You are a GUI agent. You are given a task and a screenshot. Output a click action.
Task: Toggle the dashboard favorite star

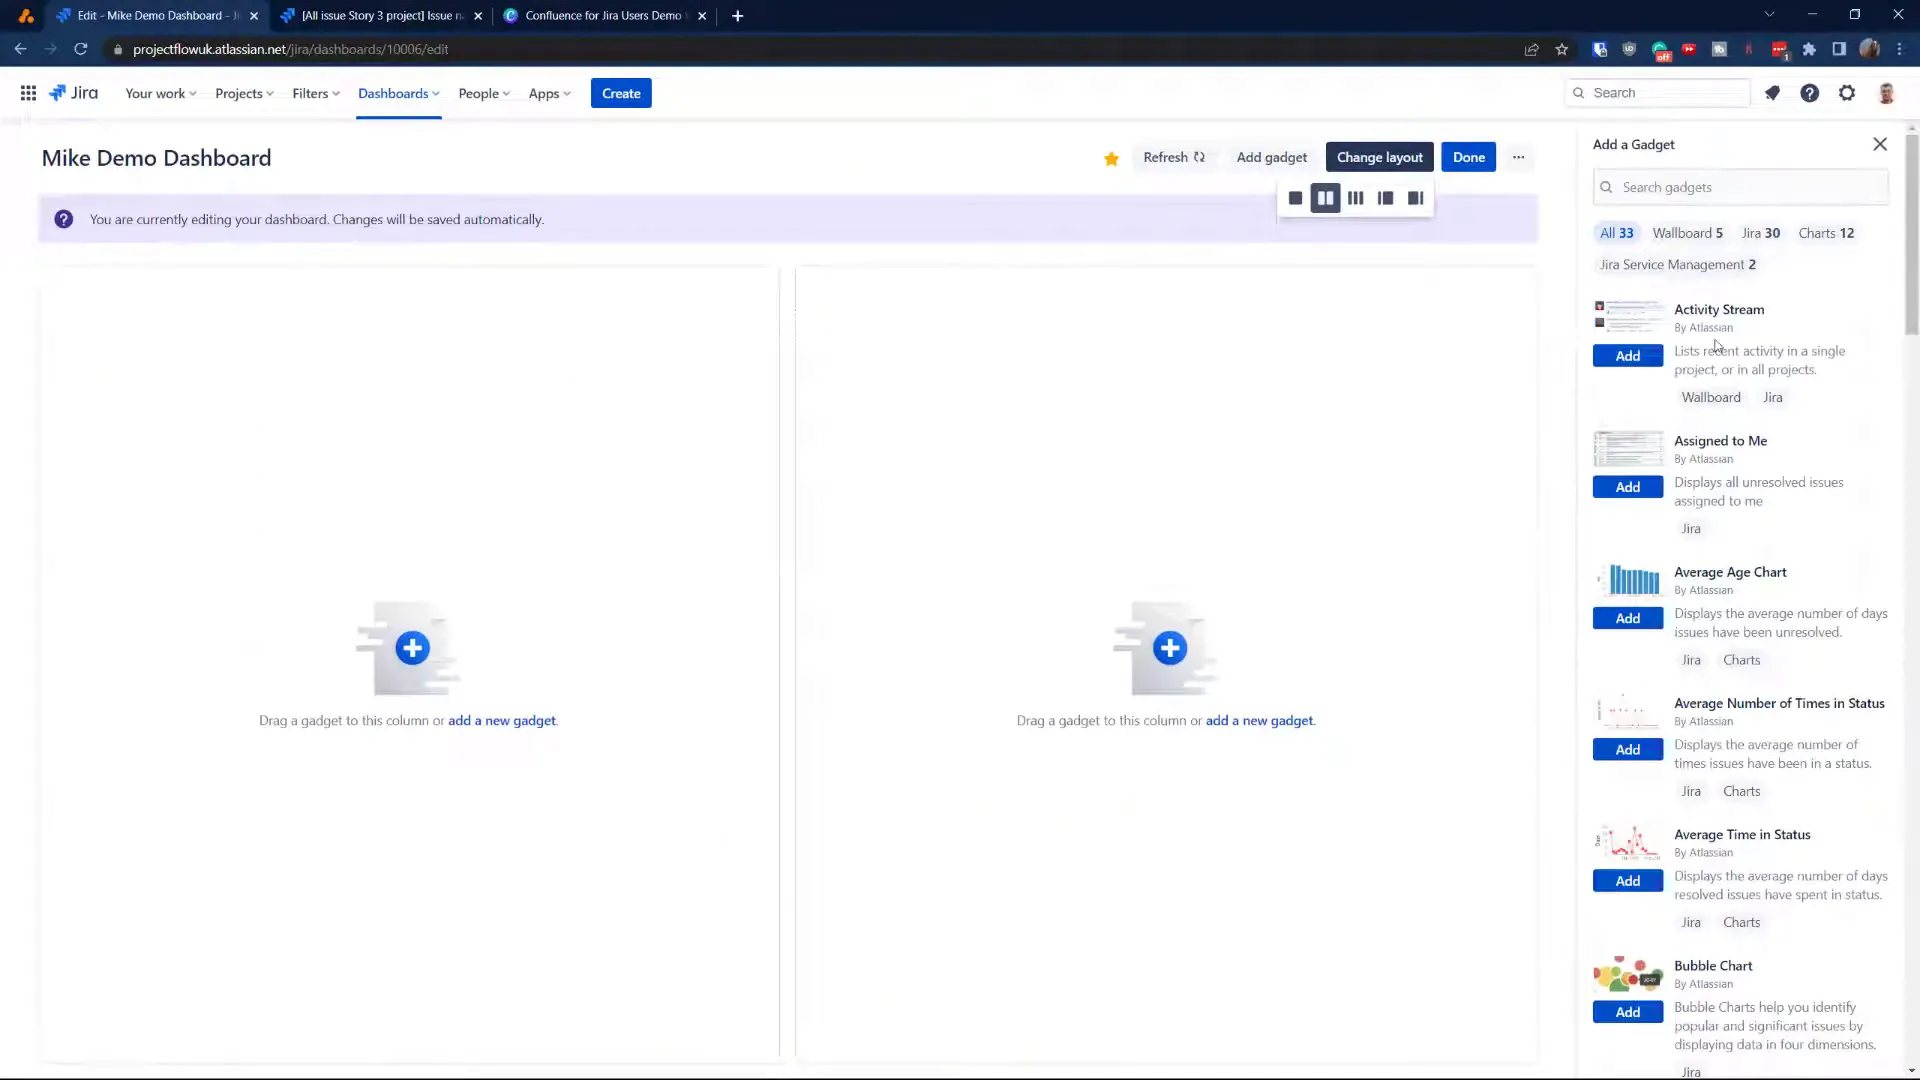click(1111, 158)
